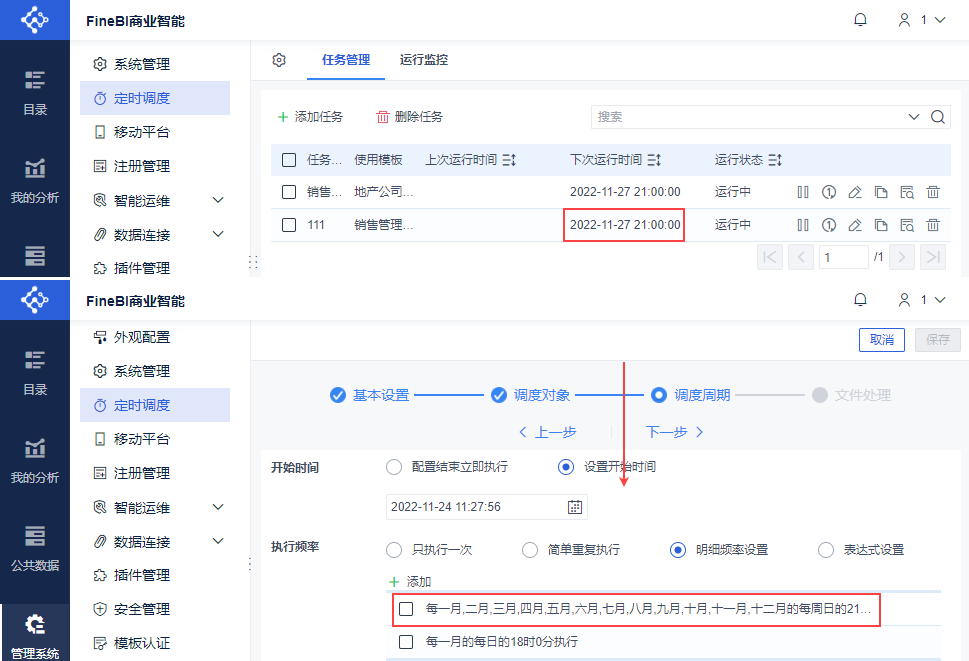Open 公共数据 in the left navigation bar

pyautogui.click(x=35, y=547)
